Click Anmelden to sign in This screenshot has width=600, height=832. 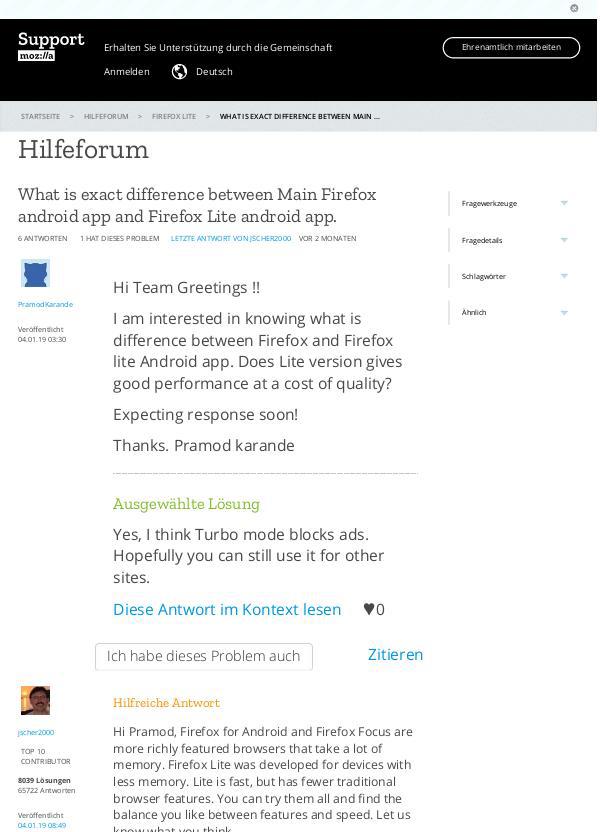tap(126, 71)
